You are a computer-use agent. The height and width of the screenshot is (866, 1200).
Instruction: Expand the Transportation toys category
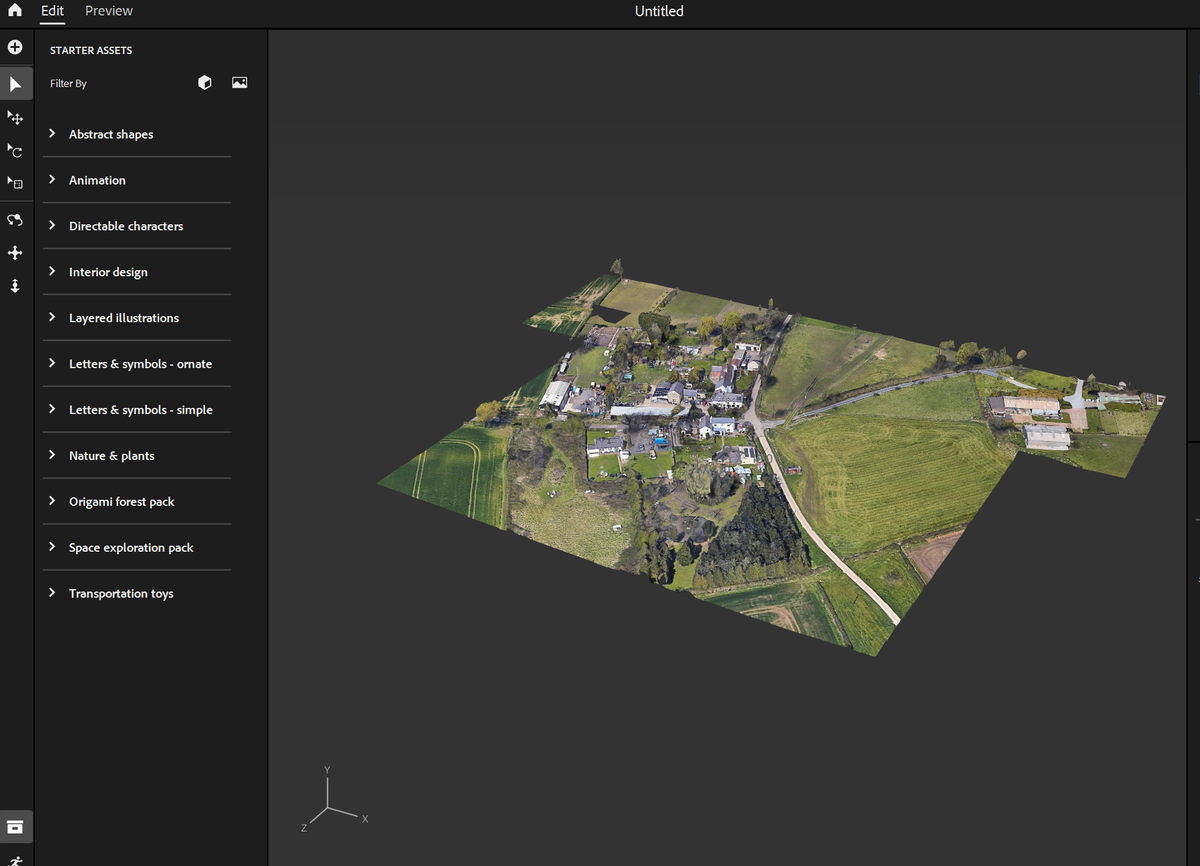pyautogui.click(x=120, y=594)
